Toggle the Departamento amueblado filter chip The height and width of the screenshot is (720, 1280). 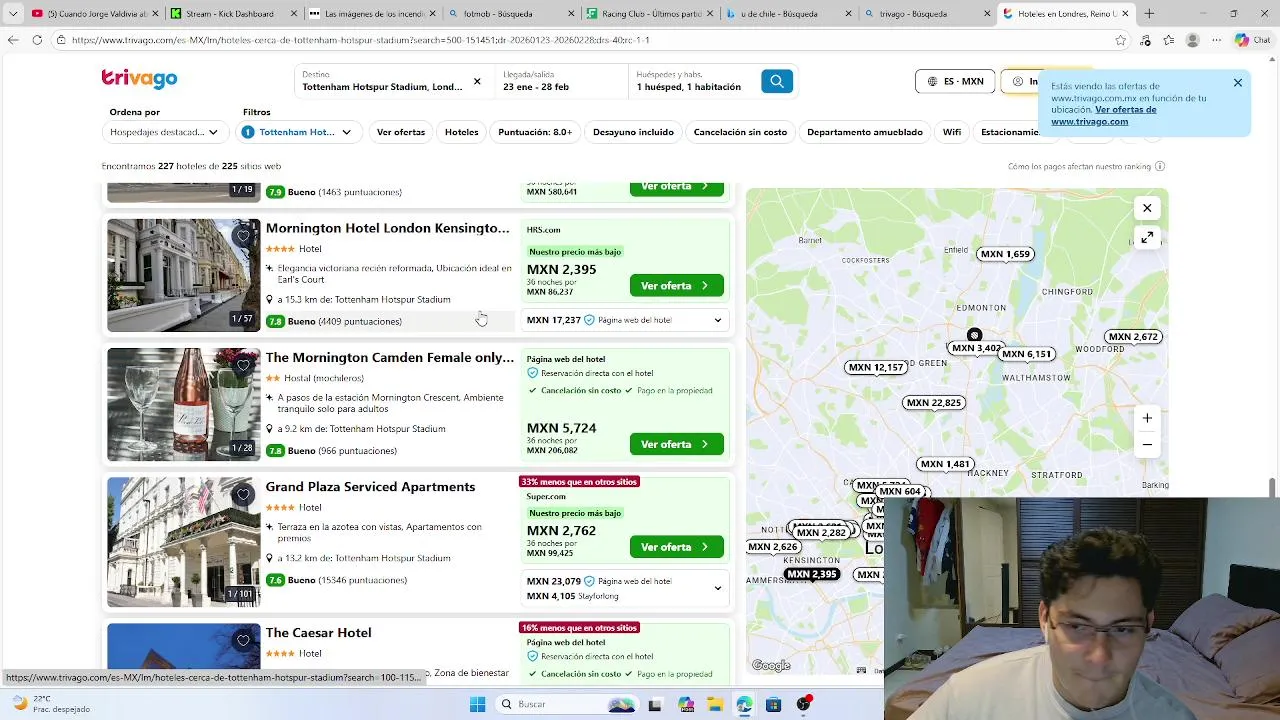point(865,132)
